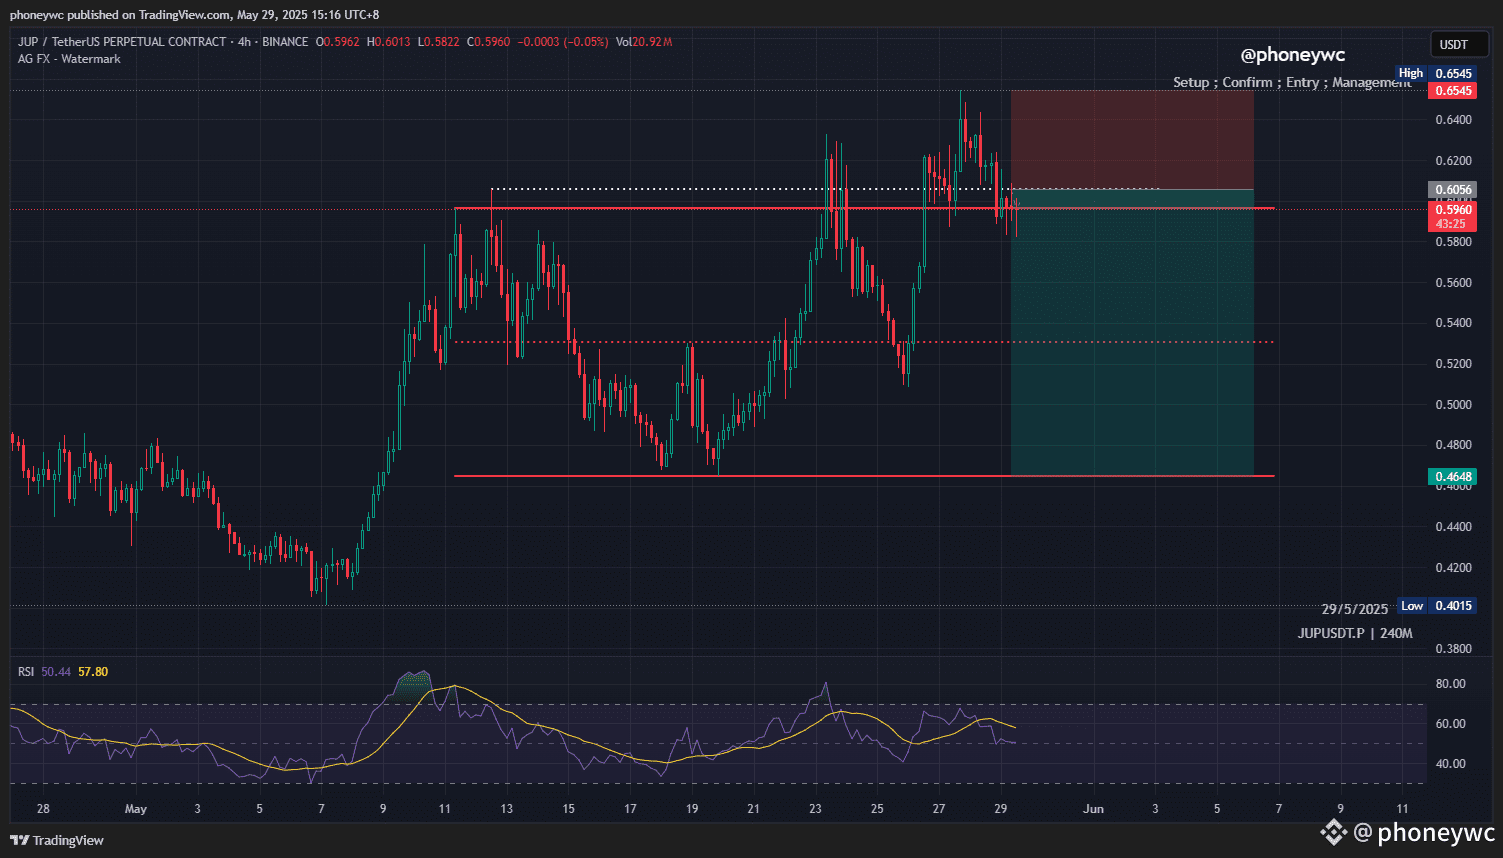Click the high price H0.6013

(389, 42)
